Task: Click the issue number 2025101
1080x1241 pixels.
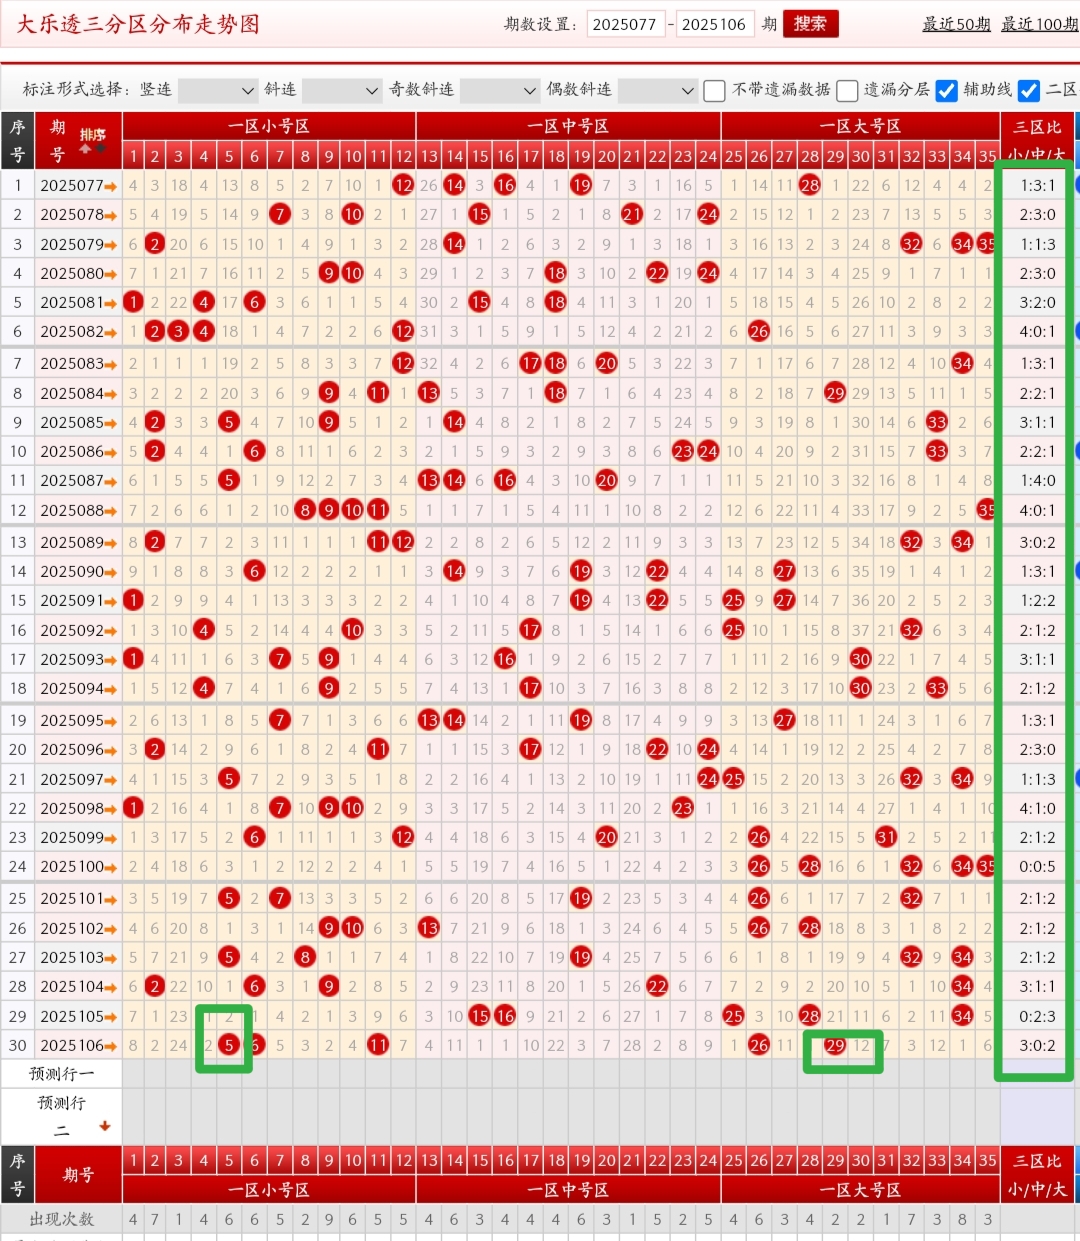Action: [x=72, y=899]
